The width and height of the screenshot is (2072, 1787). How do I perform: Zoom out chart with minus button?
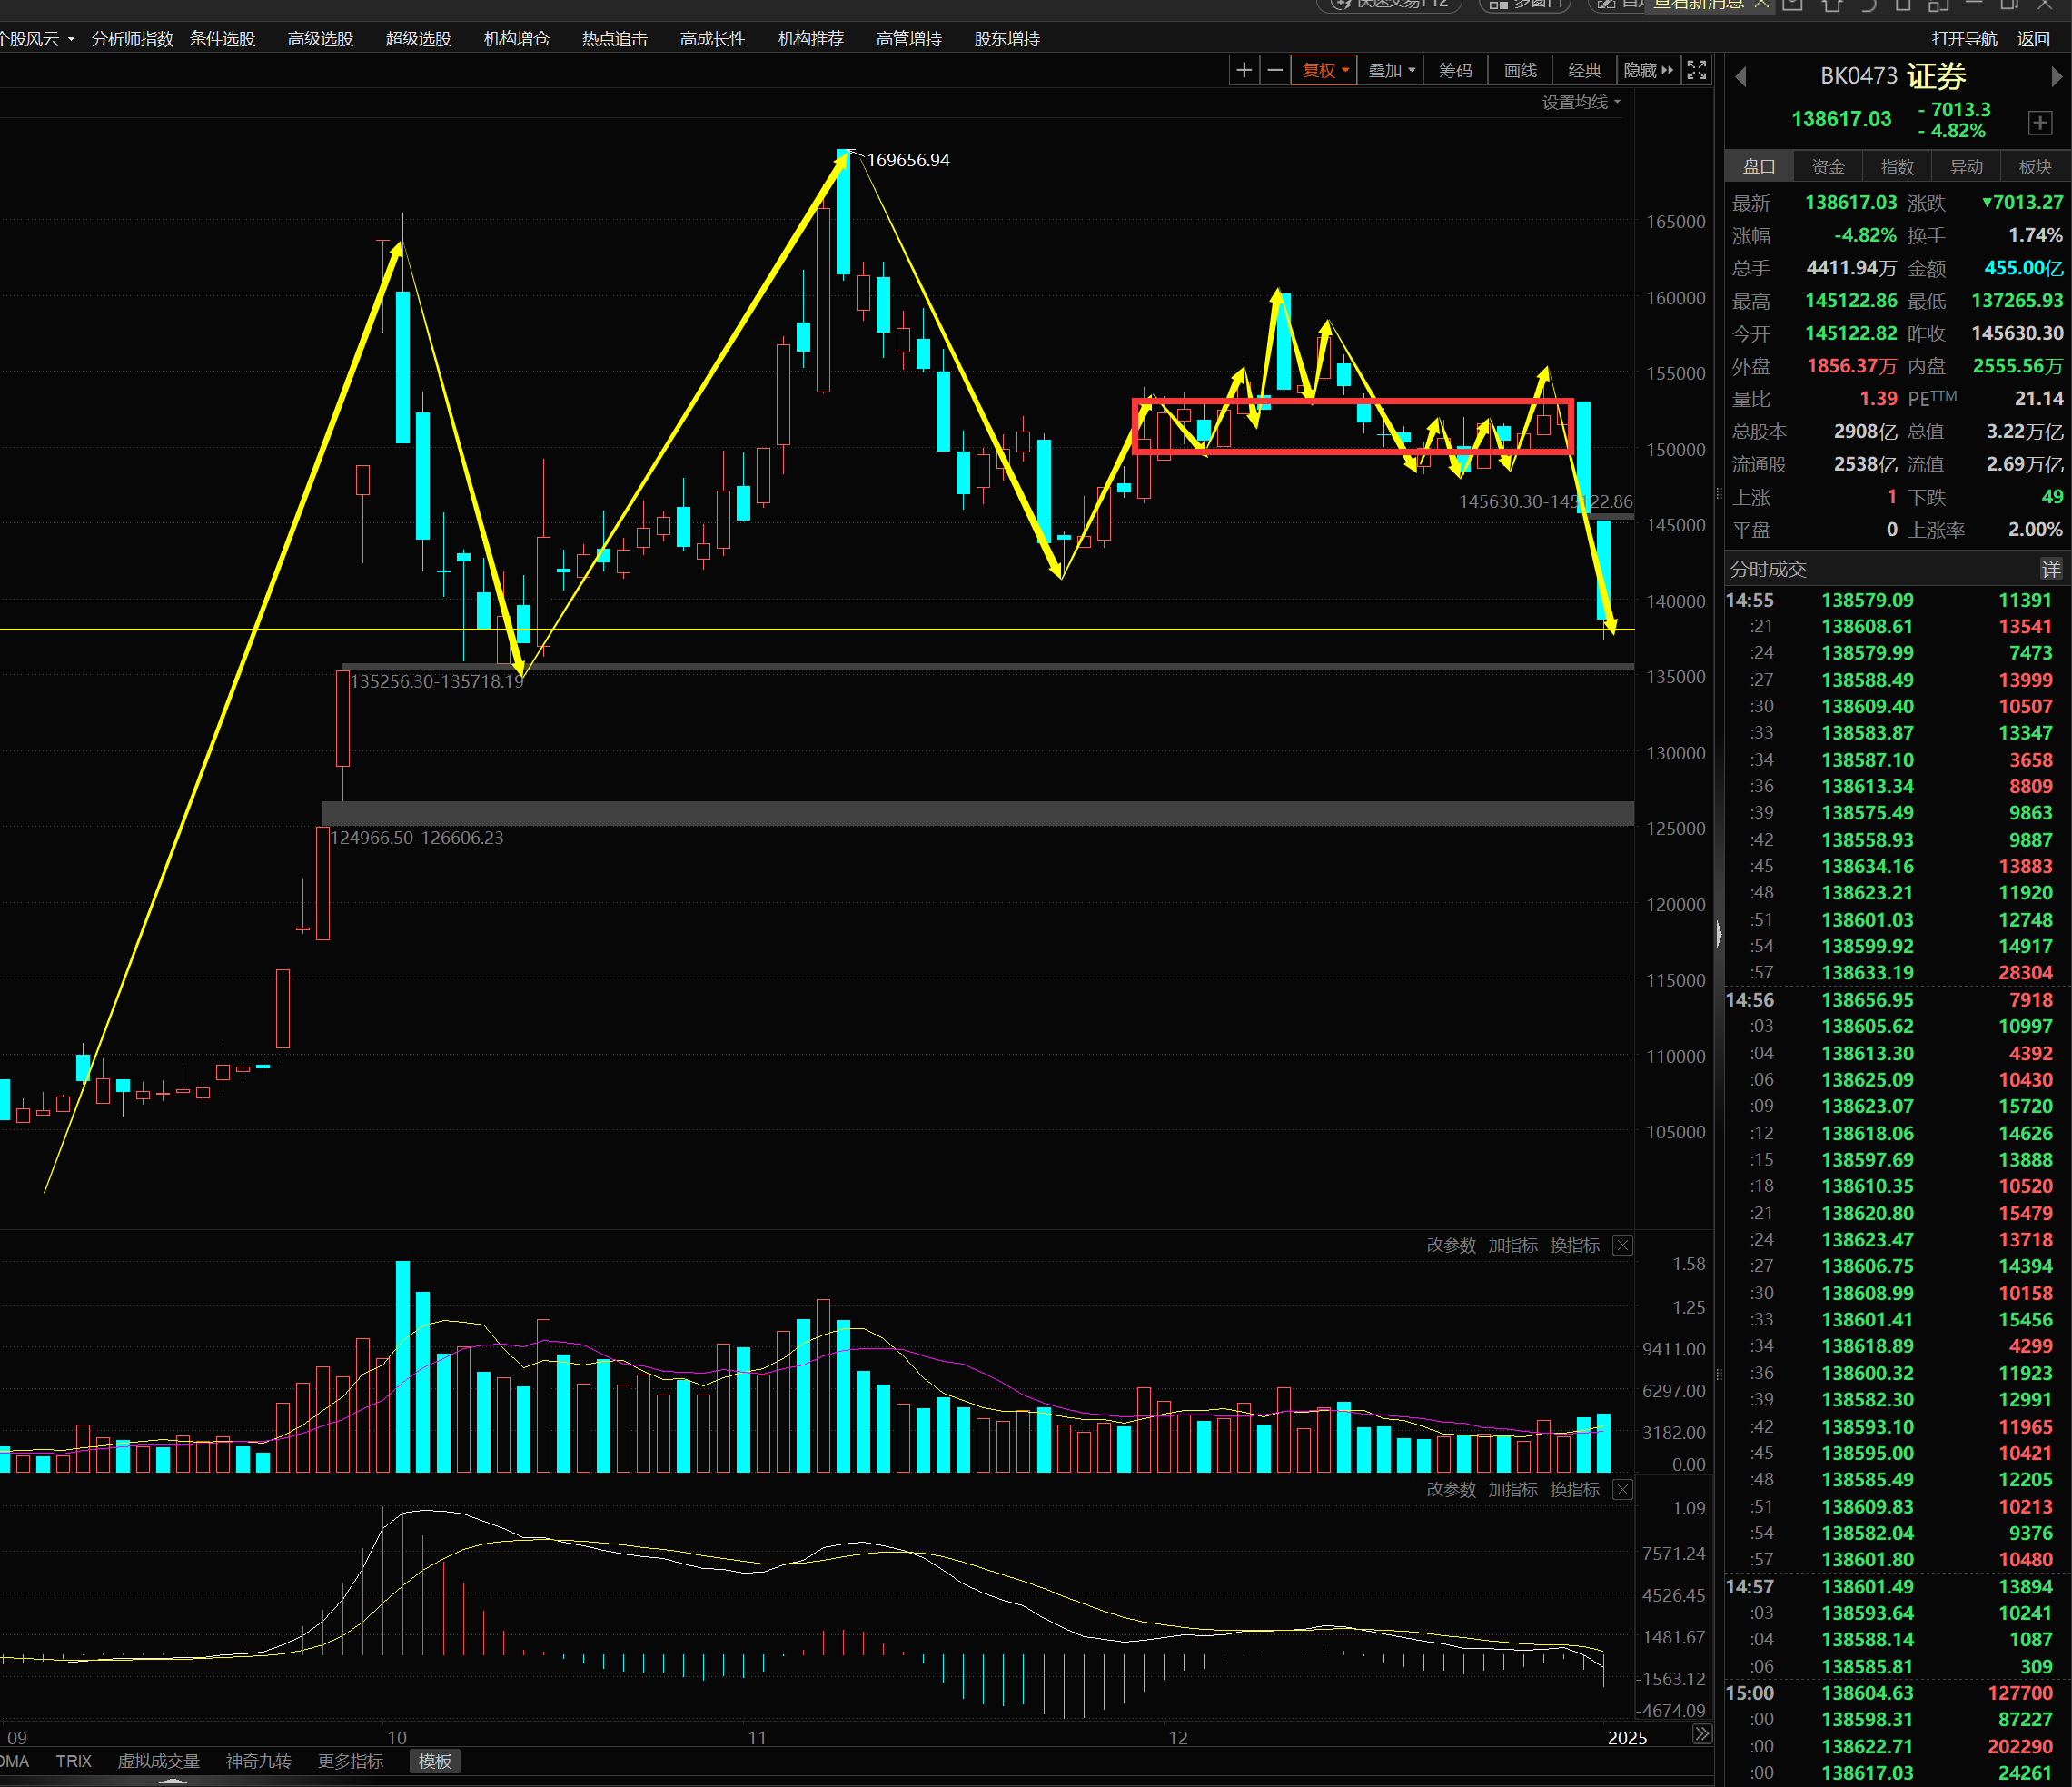coord(1275,70)
